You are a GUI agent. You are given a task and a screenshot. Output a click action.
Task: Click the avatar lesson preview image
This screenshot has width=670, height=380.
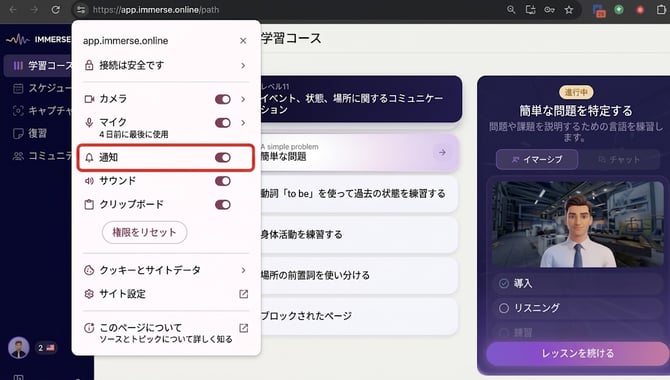coord(578,224)
